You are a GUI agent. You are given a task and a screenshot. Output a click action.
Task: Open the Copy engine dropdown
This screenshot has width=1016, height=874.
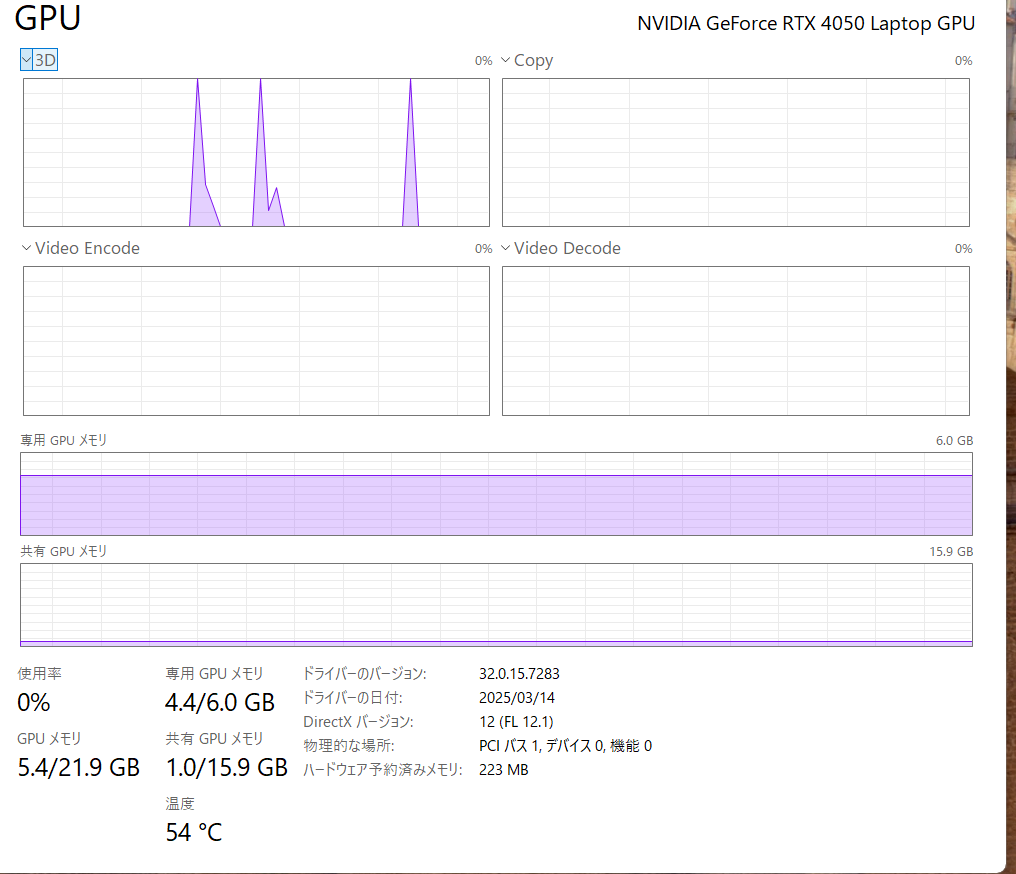click(x=527, y=60)
